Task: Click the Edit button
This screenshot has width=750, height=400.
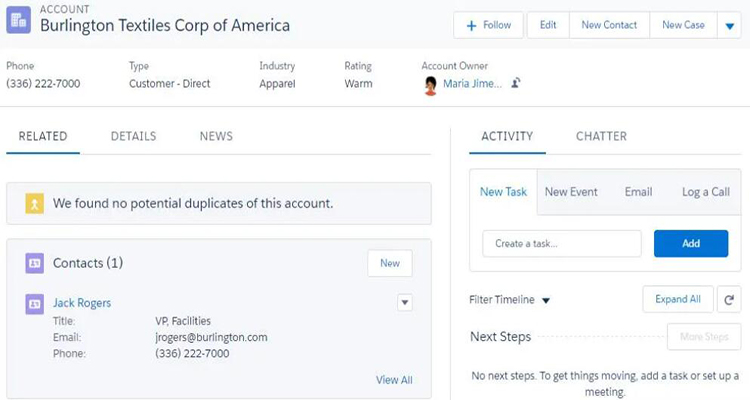Action: tap(548, 25)
